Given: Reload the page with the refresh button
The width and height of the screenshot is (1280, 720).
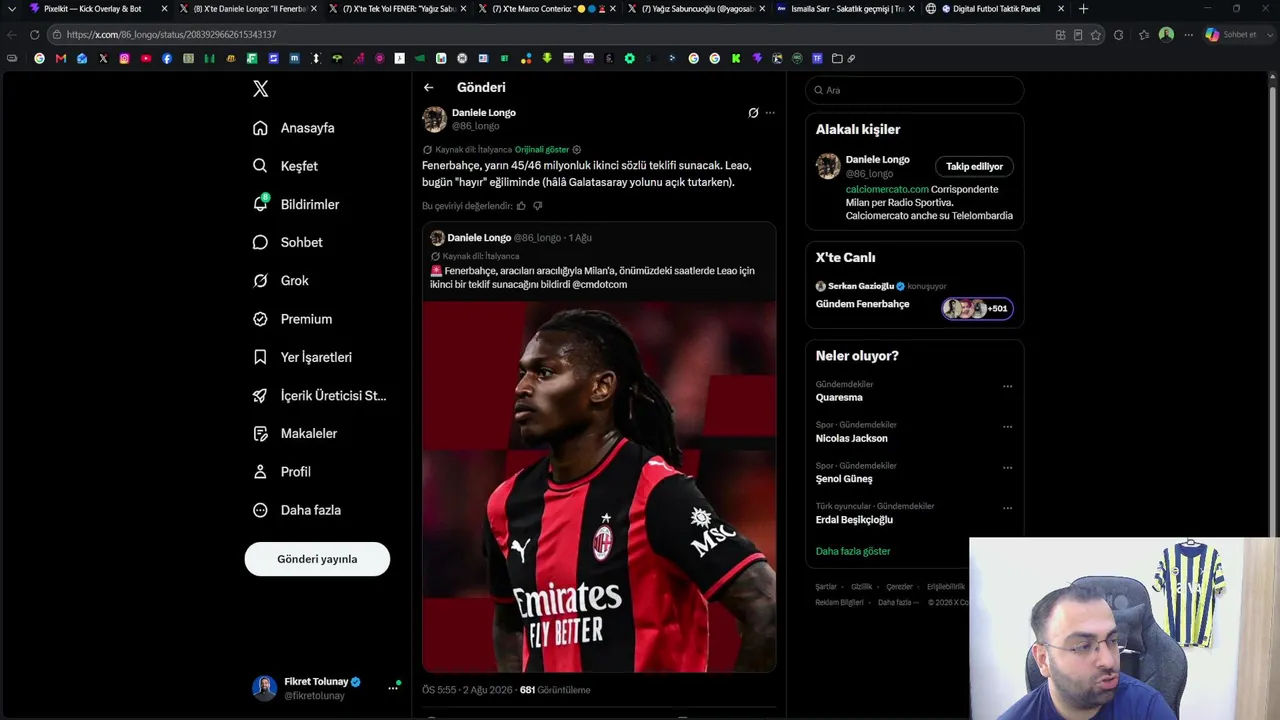Looking at the screenshot, I should (34, 35).
